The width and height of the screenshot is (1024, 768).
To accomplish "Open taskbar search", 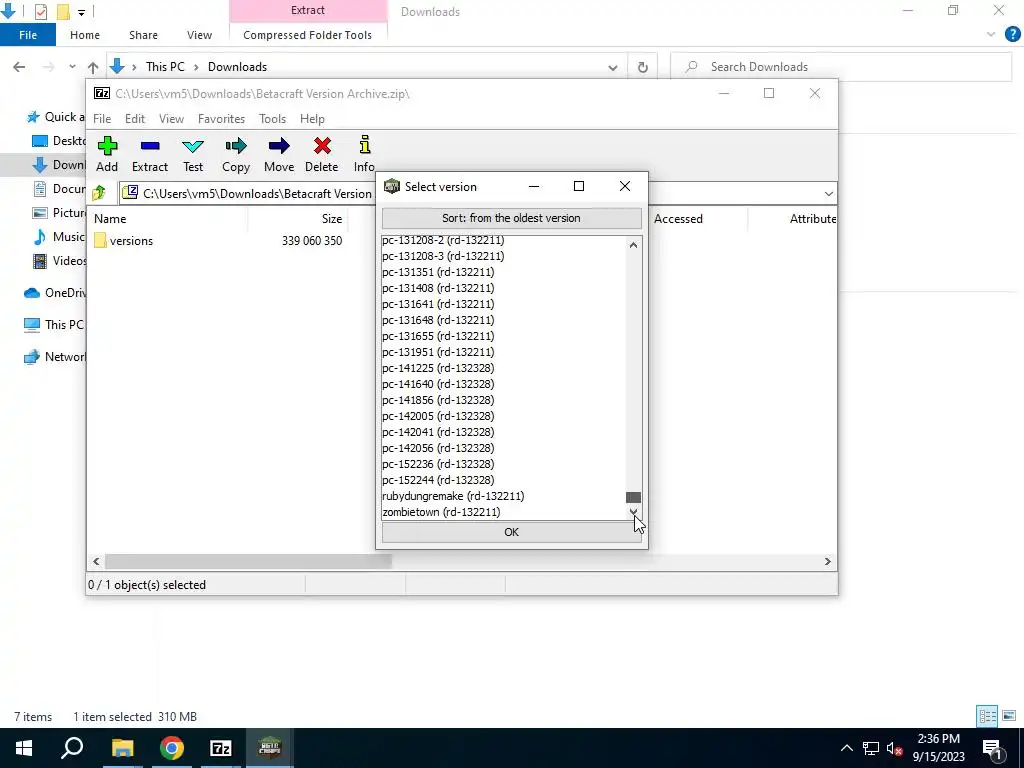I will coord(72,748).
